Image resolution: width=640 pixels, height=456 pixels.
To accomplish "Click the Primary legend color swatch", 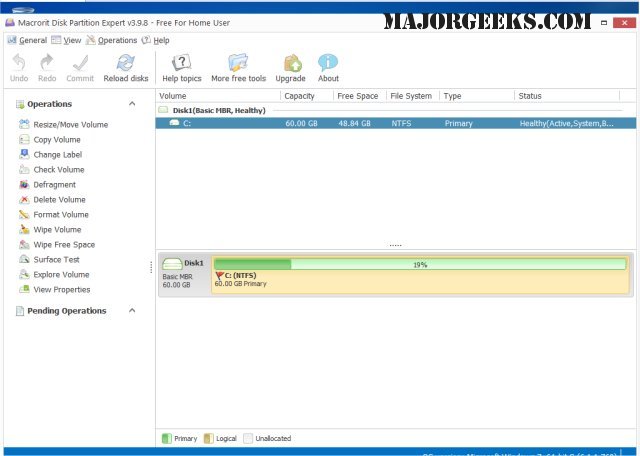I will 167,438.
